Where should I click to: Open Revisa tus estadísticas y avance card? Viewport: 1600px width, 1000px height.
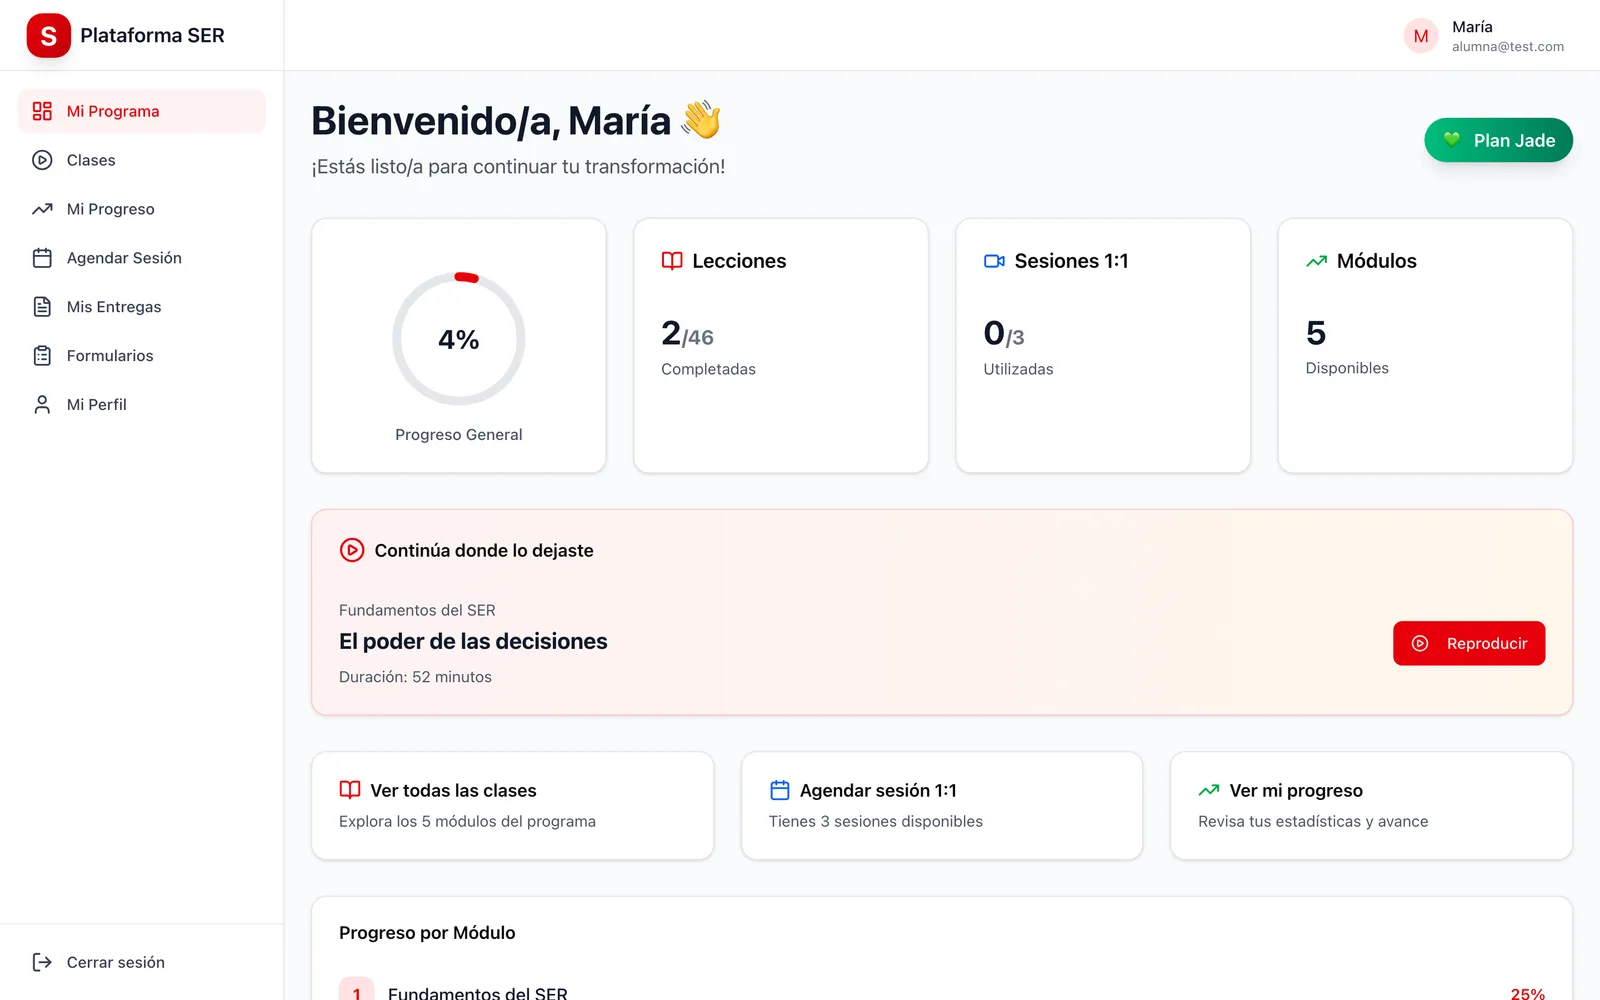pos(1371,805)
